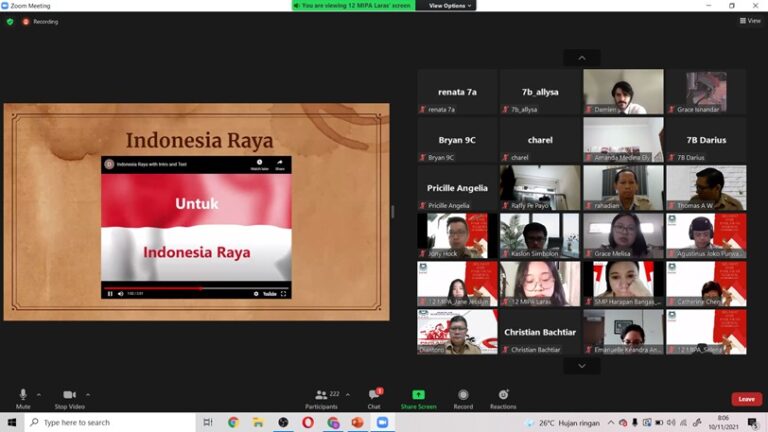Select Christian Bachtiar's participant tile

coord(539,332)
